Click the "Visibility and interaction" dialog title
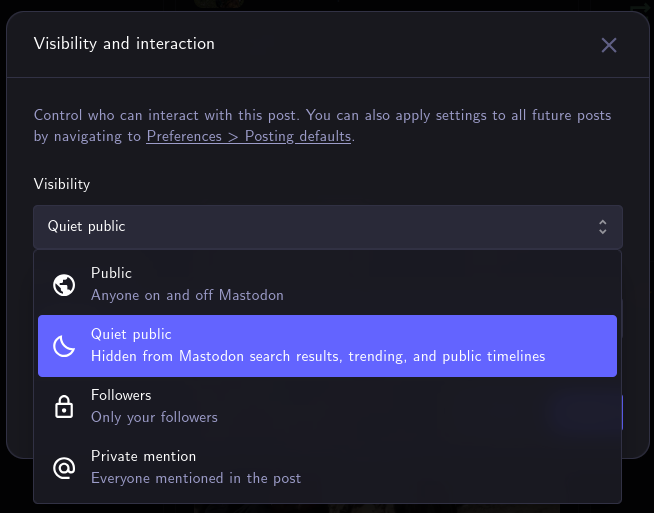The image size is (654, 513). coord(124,44)
